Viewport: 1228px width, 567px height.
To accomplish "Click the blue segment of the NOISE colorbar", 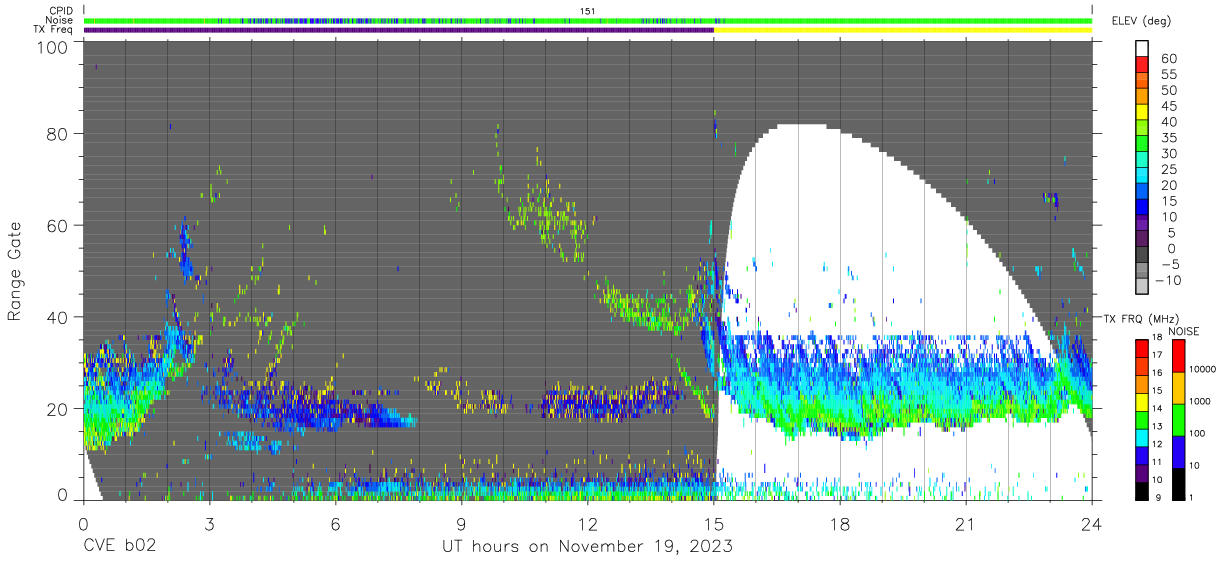I will tap(1178, 450).
